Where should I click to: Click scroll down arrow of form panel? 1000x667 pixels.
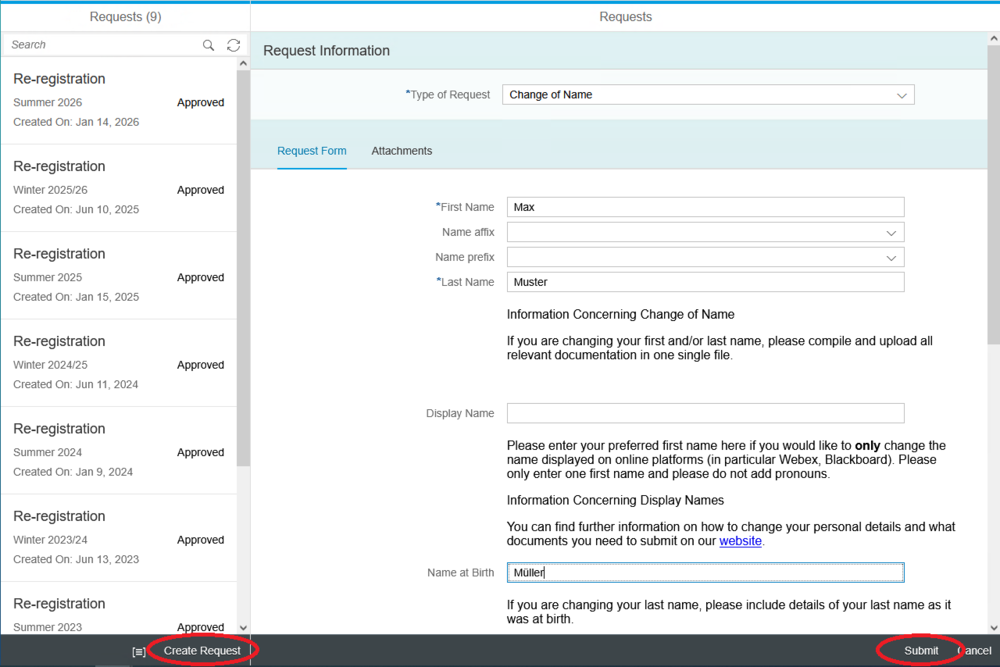pos(994,628)
